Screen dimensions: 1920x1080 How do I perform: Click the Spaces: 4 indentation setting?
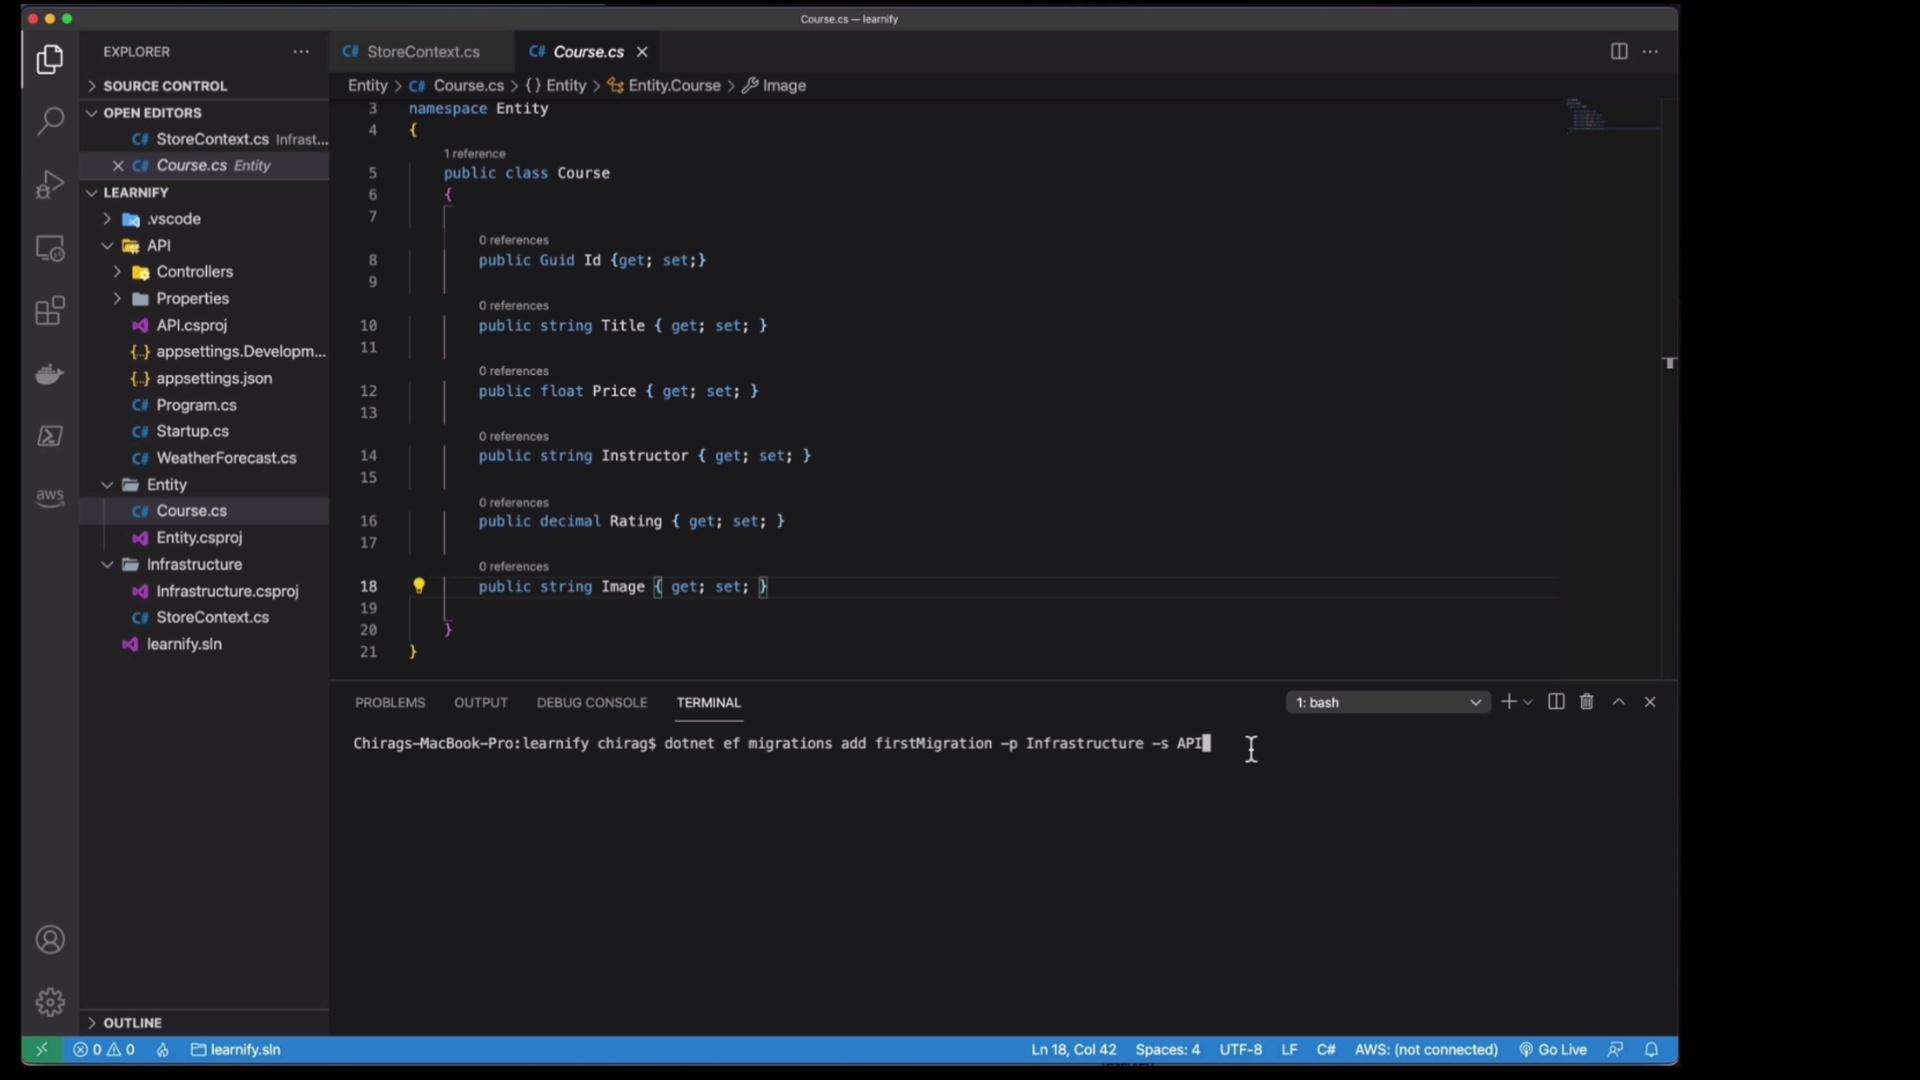click(x=1167, y=1049)
